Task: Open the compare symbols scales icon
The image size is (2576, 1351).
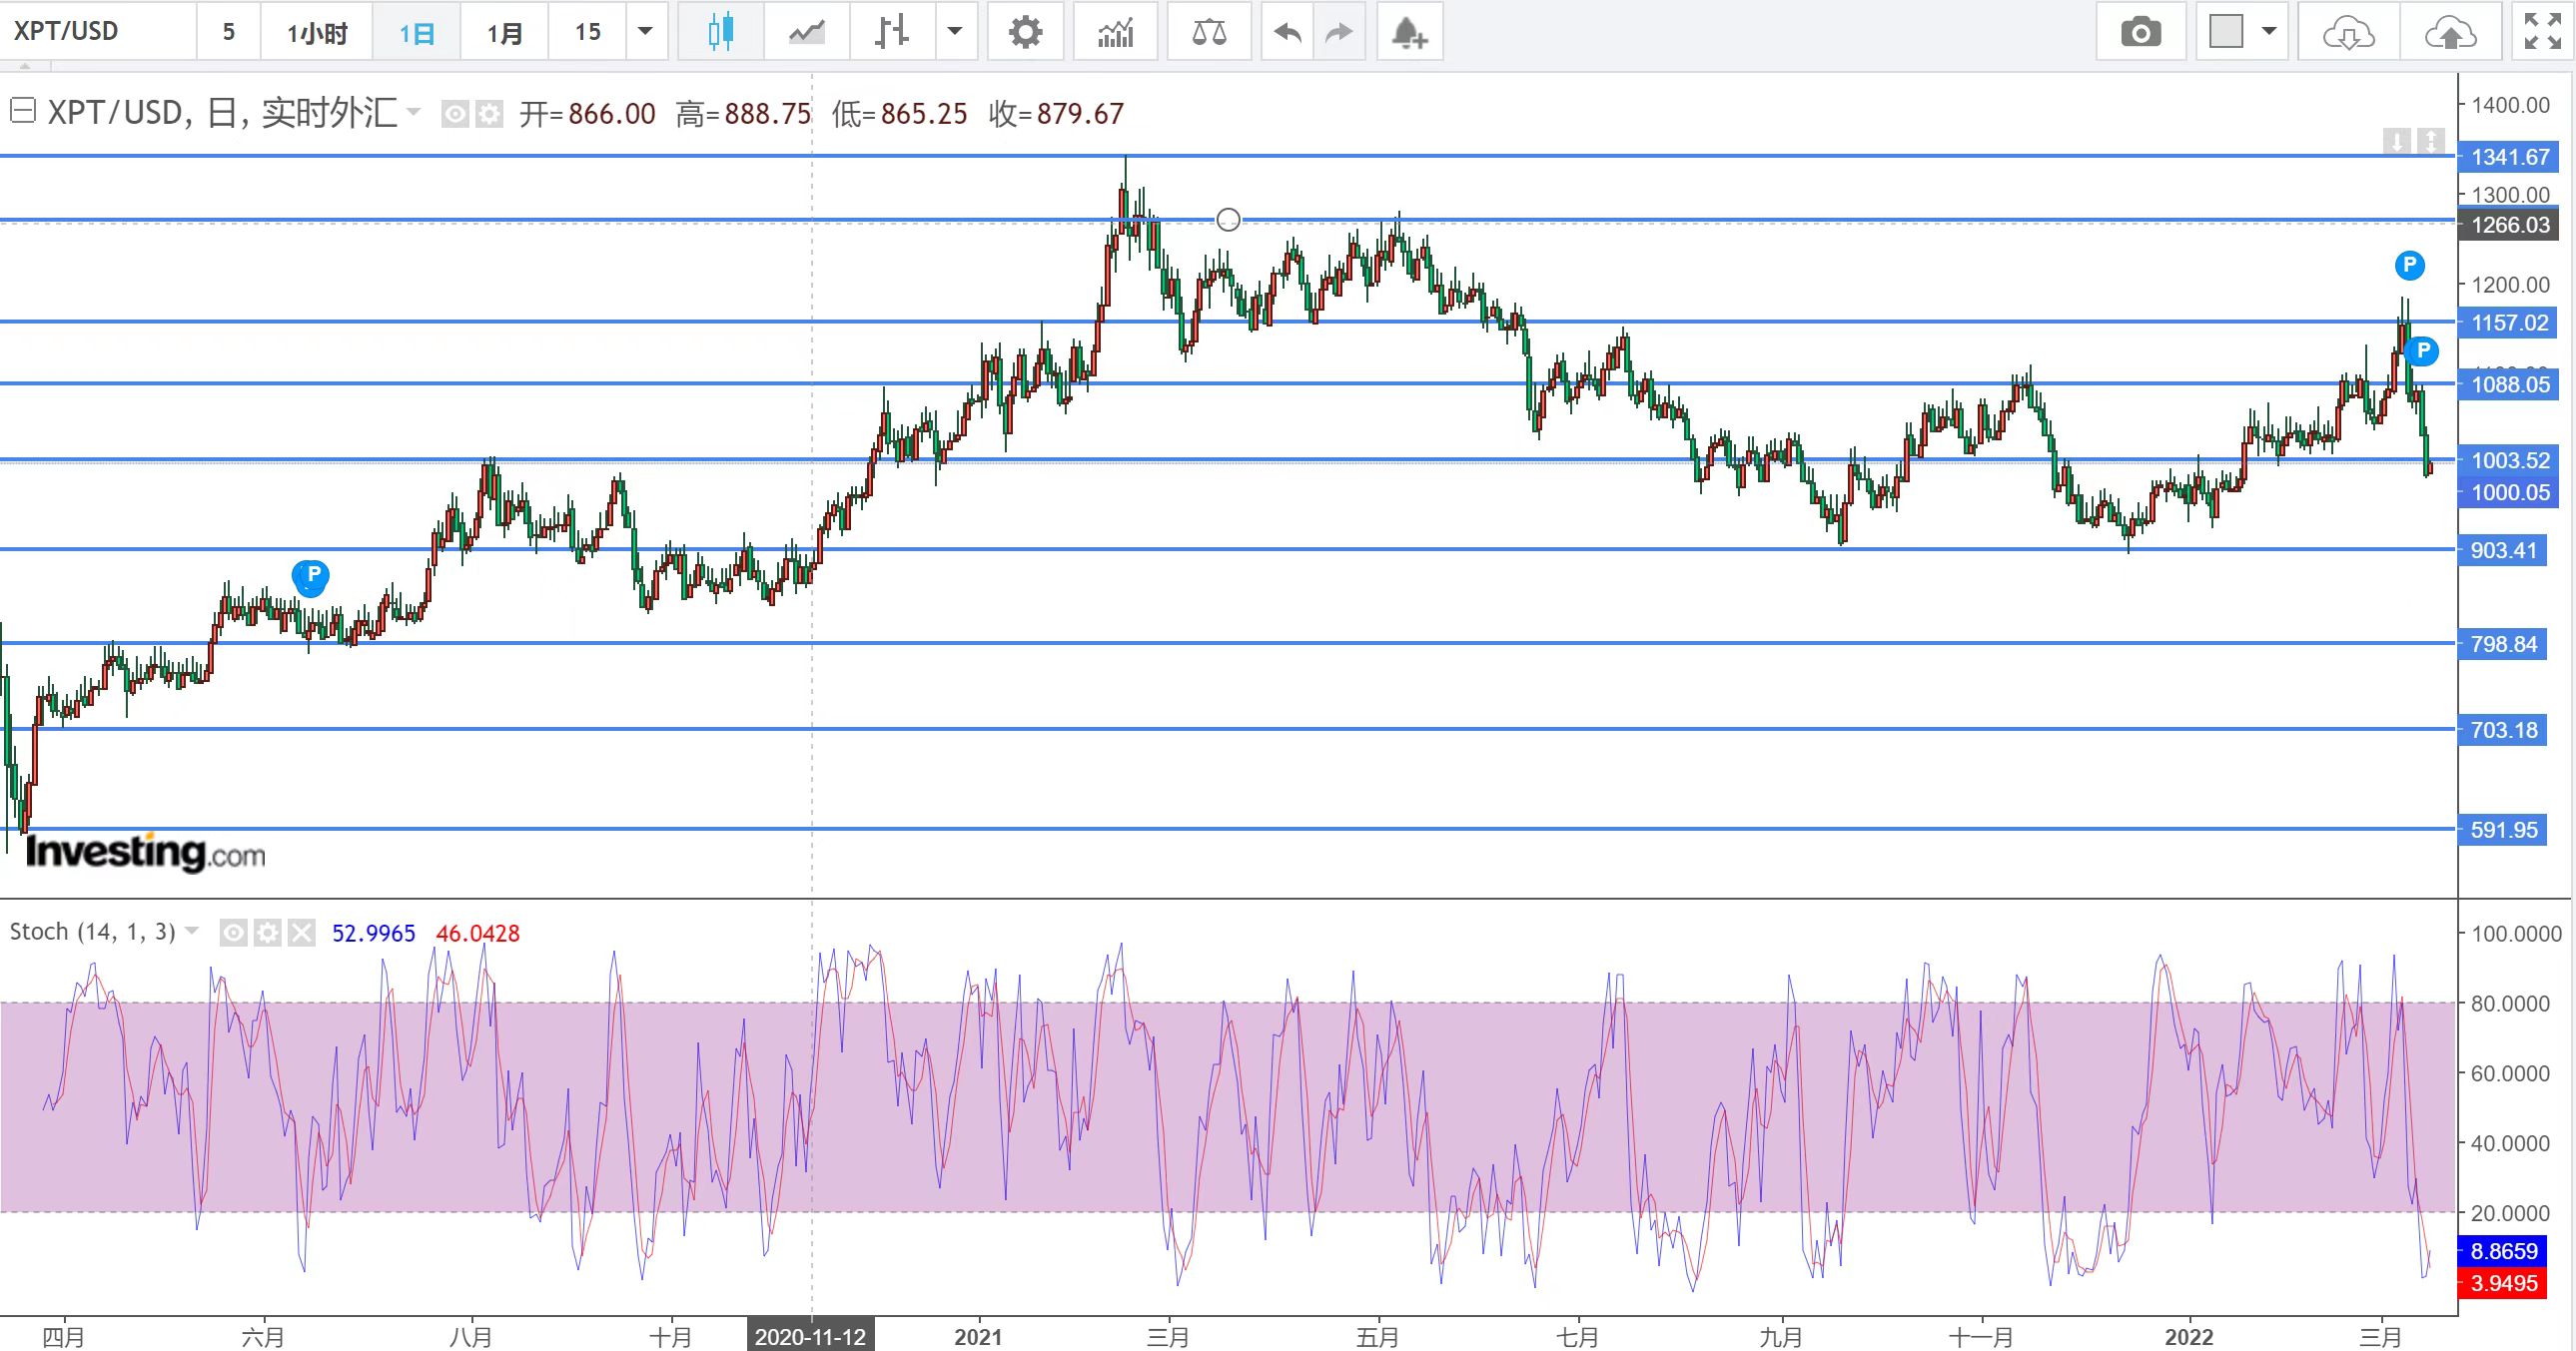Action: click(1209, 32)
